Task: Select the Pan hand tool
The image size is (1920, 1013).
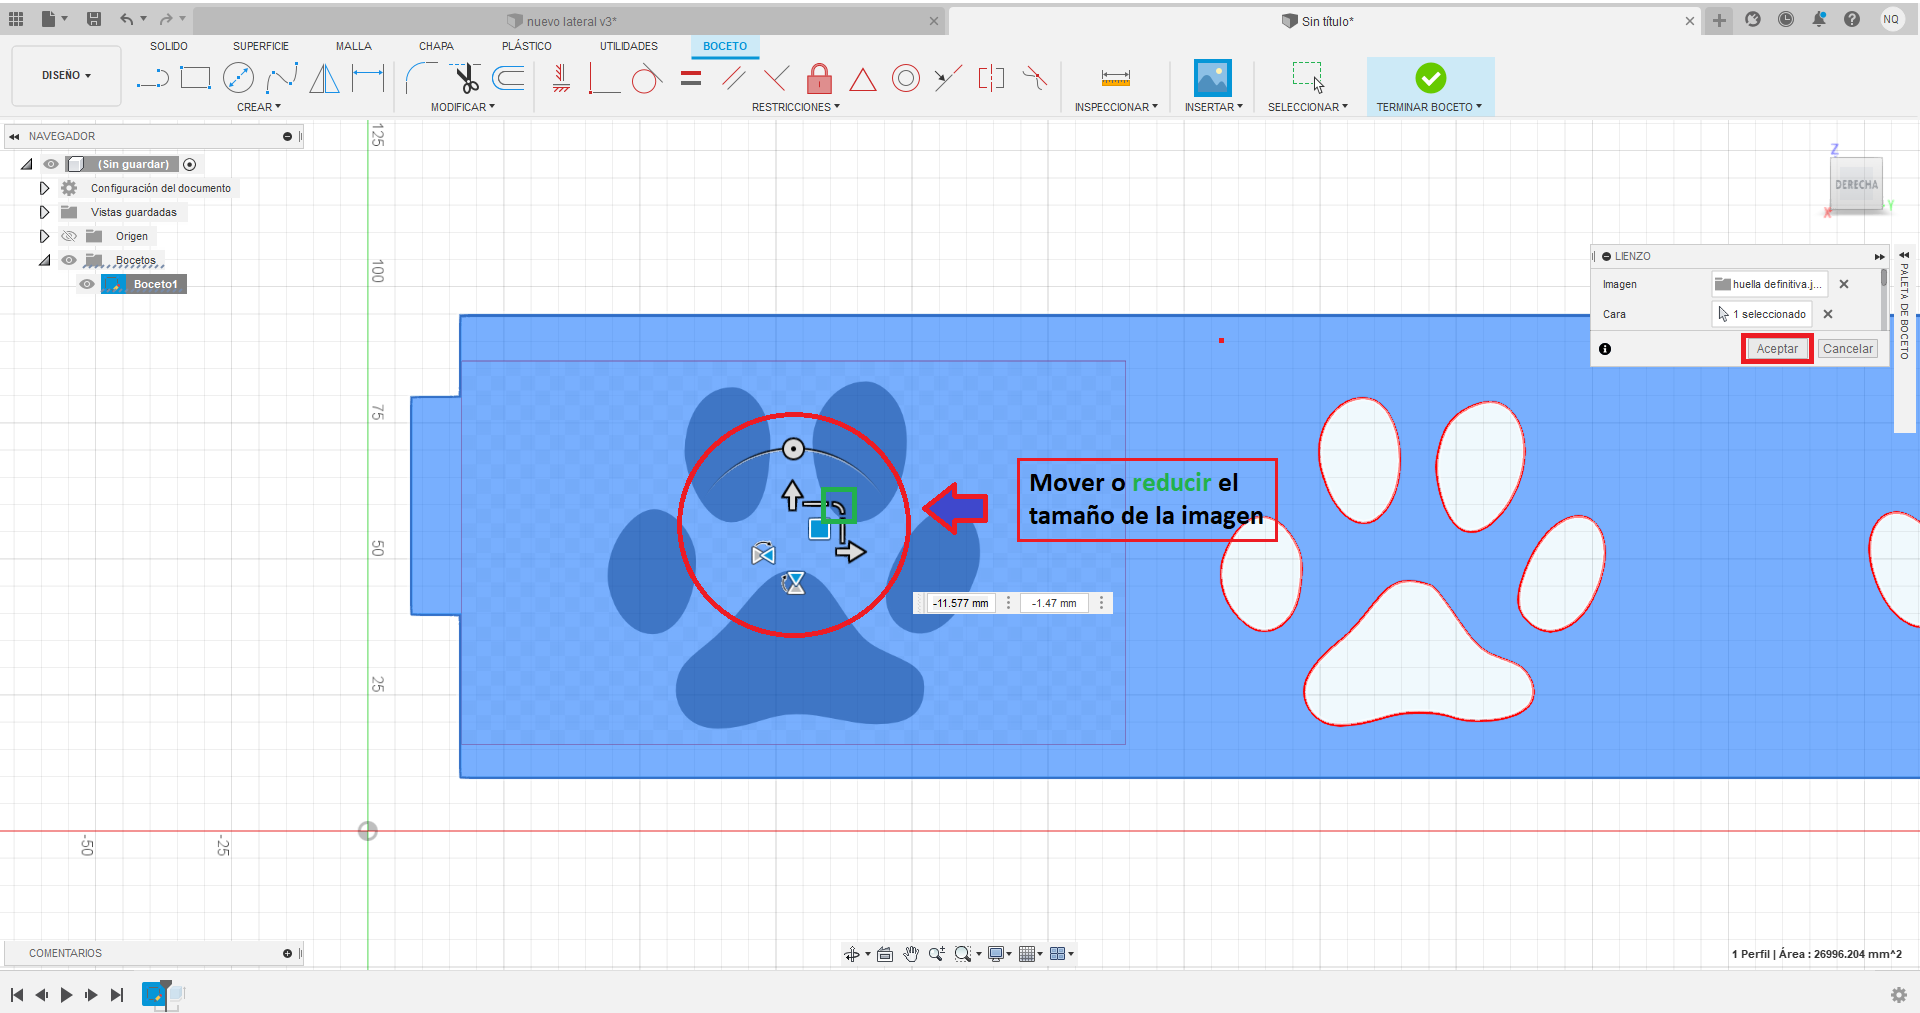Action: (911, 954)
